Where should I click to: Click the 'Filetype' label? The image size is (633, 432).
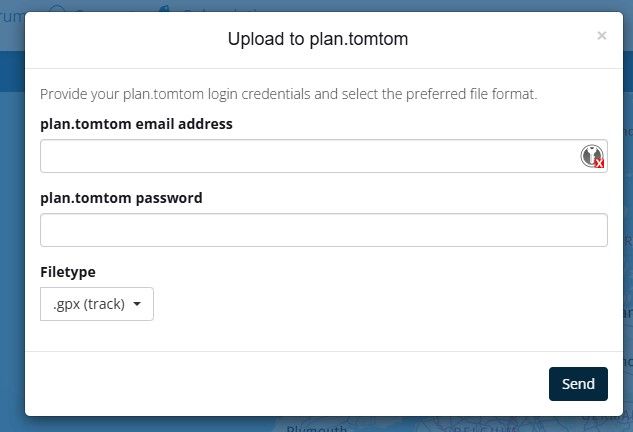tap(68, 272)
